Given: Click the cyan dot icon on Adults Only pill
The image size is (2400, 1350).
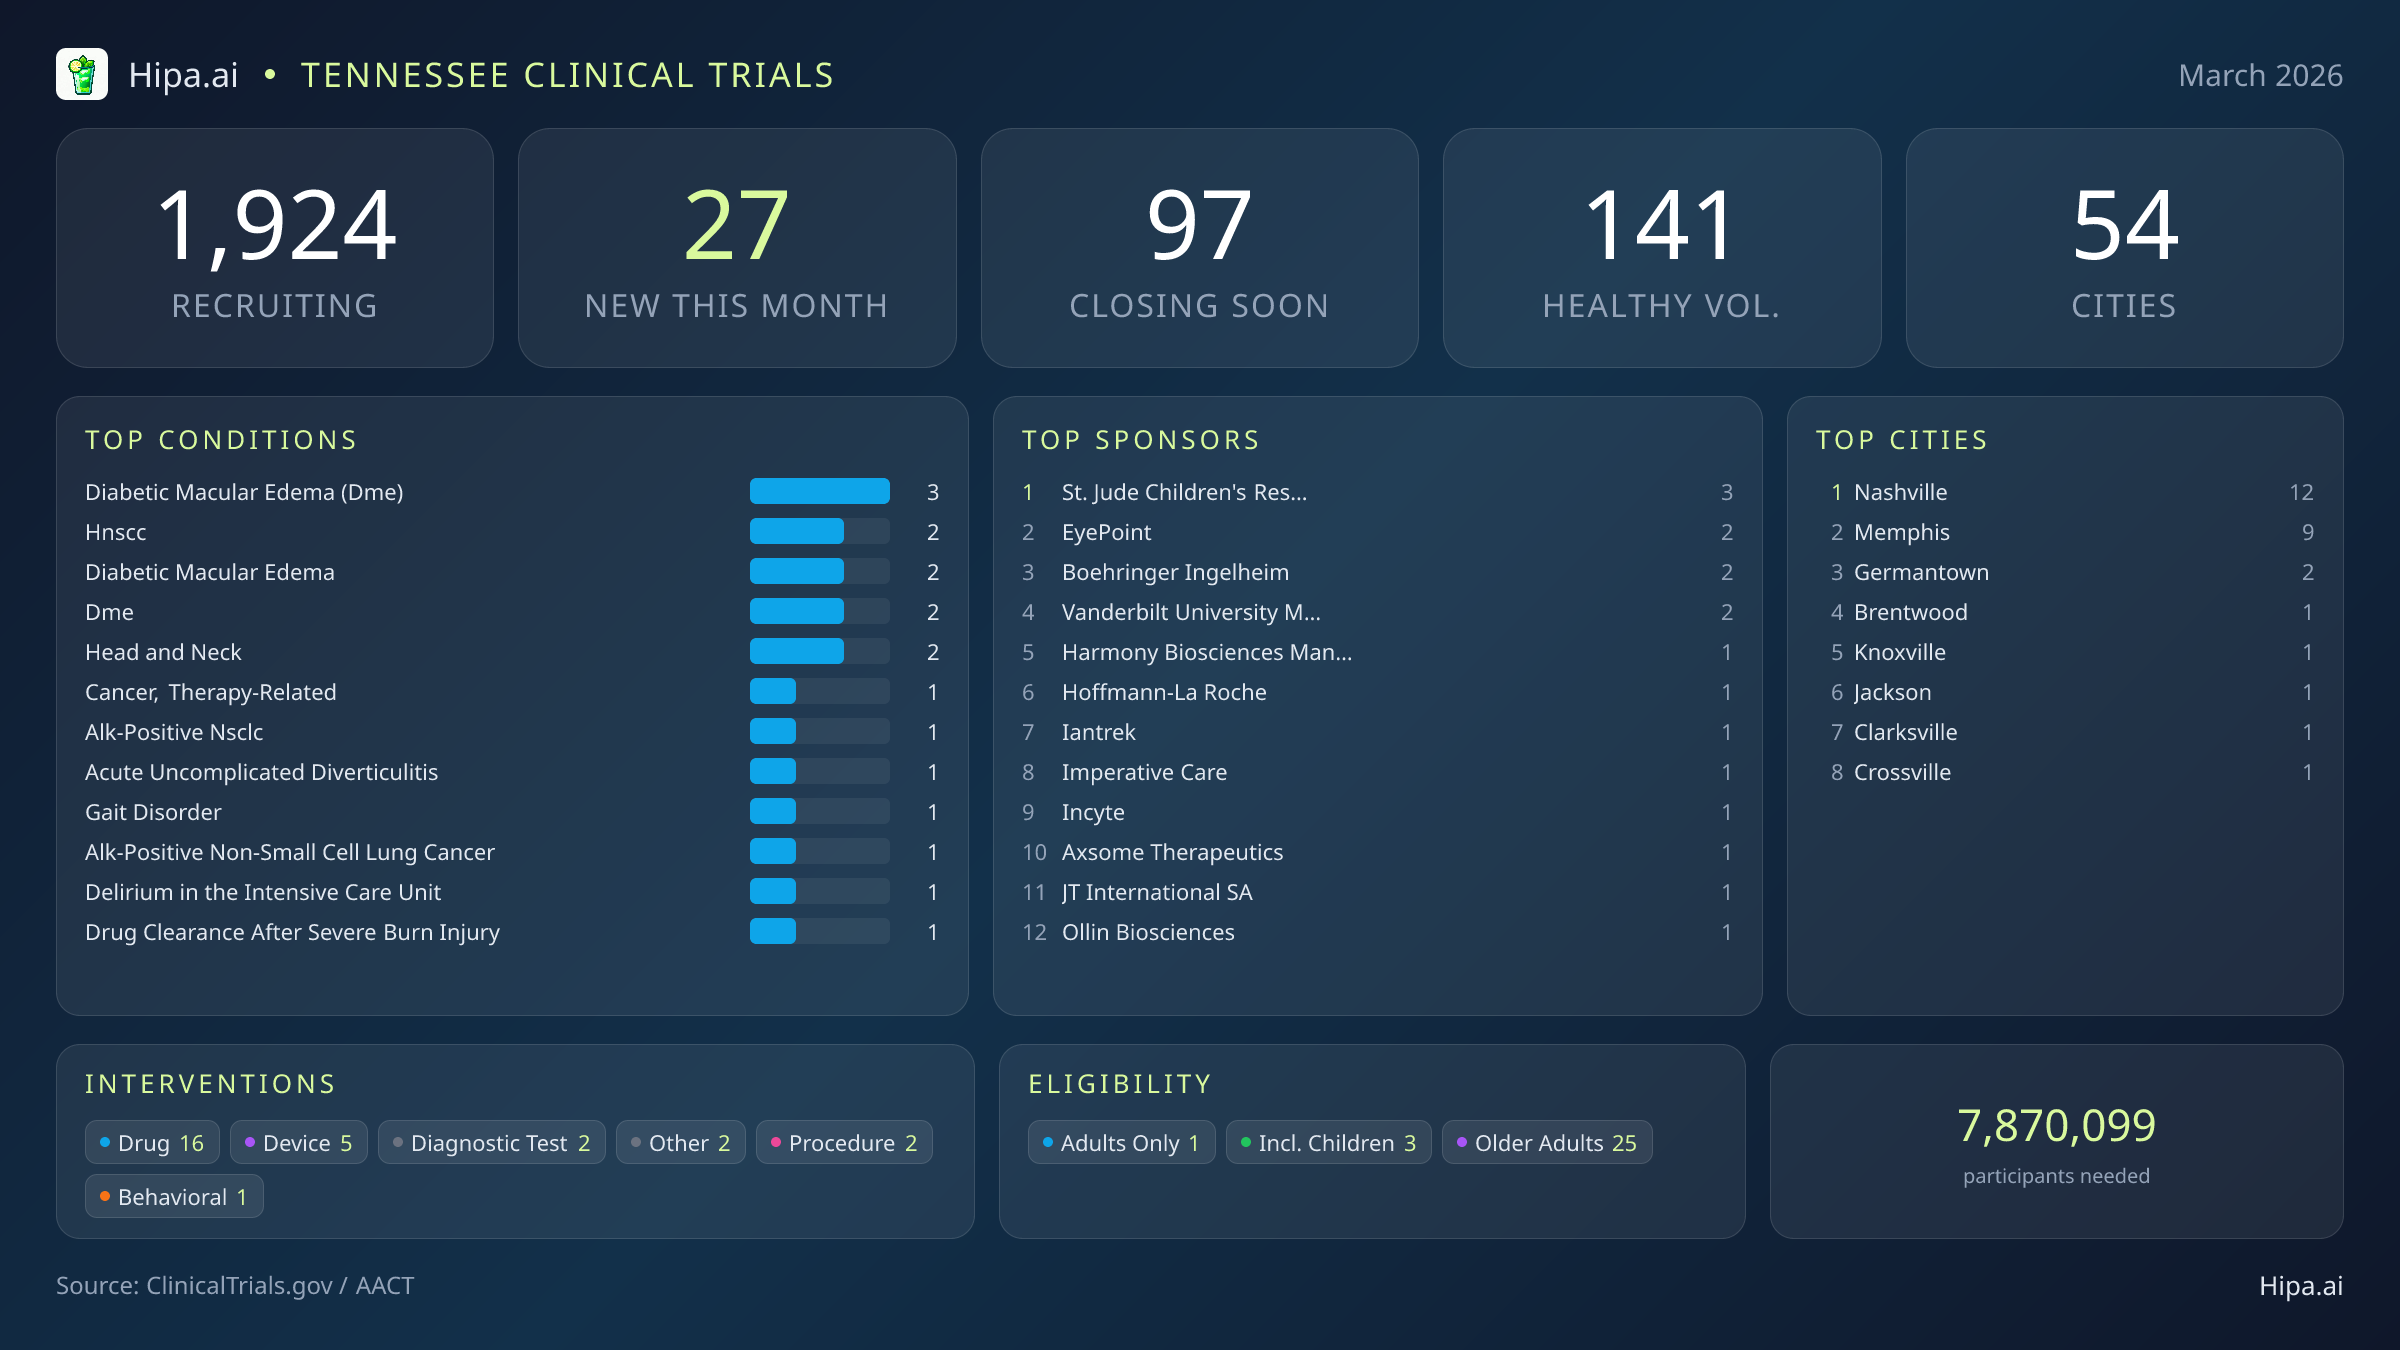Looking at the screenshot, I should pyautogui.click(x=1048, y=1142).
